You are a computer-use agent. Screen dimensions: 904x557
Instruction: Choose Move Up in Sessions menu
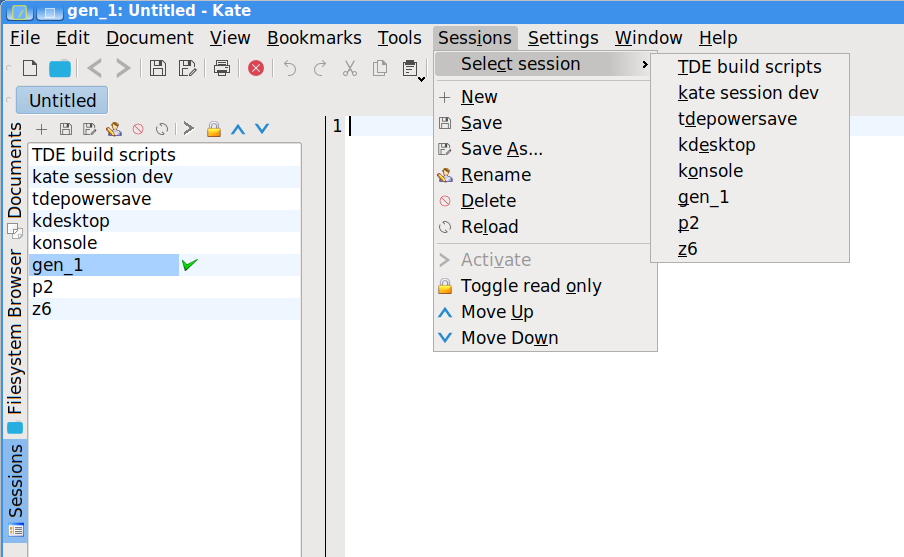(x=545, y=312)
